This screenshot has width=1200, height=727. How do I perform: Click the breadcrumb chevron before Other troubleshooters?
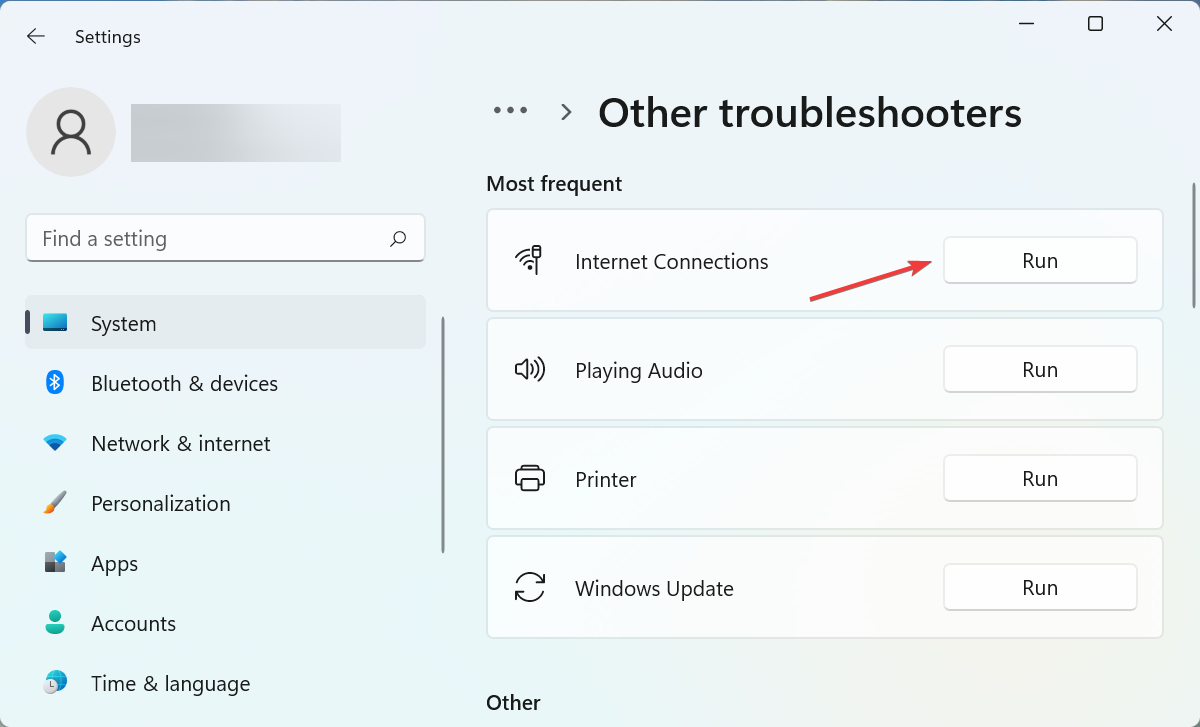(566, 112)
